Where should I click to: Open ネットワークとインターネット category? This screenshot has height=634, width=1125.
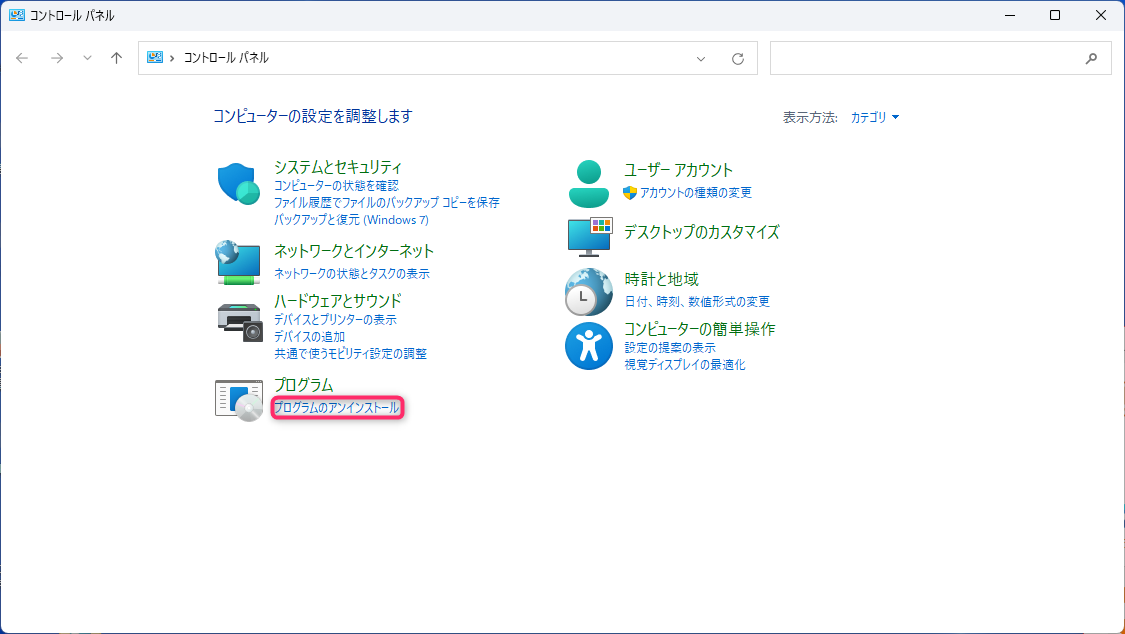[x=354, y=251]
